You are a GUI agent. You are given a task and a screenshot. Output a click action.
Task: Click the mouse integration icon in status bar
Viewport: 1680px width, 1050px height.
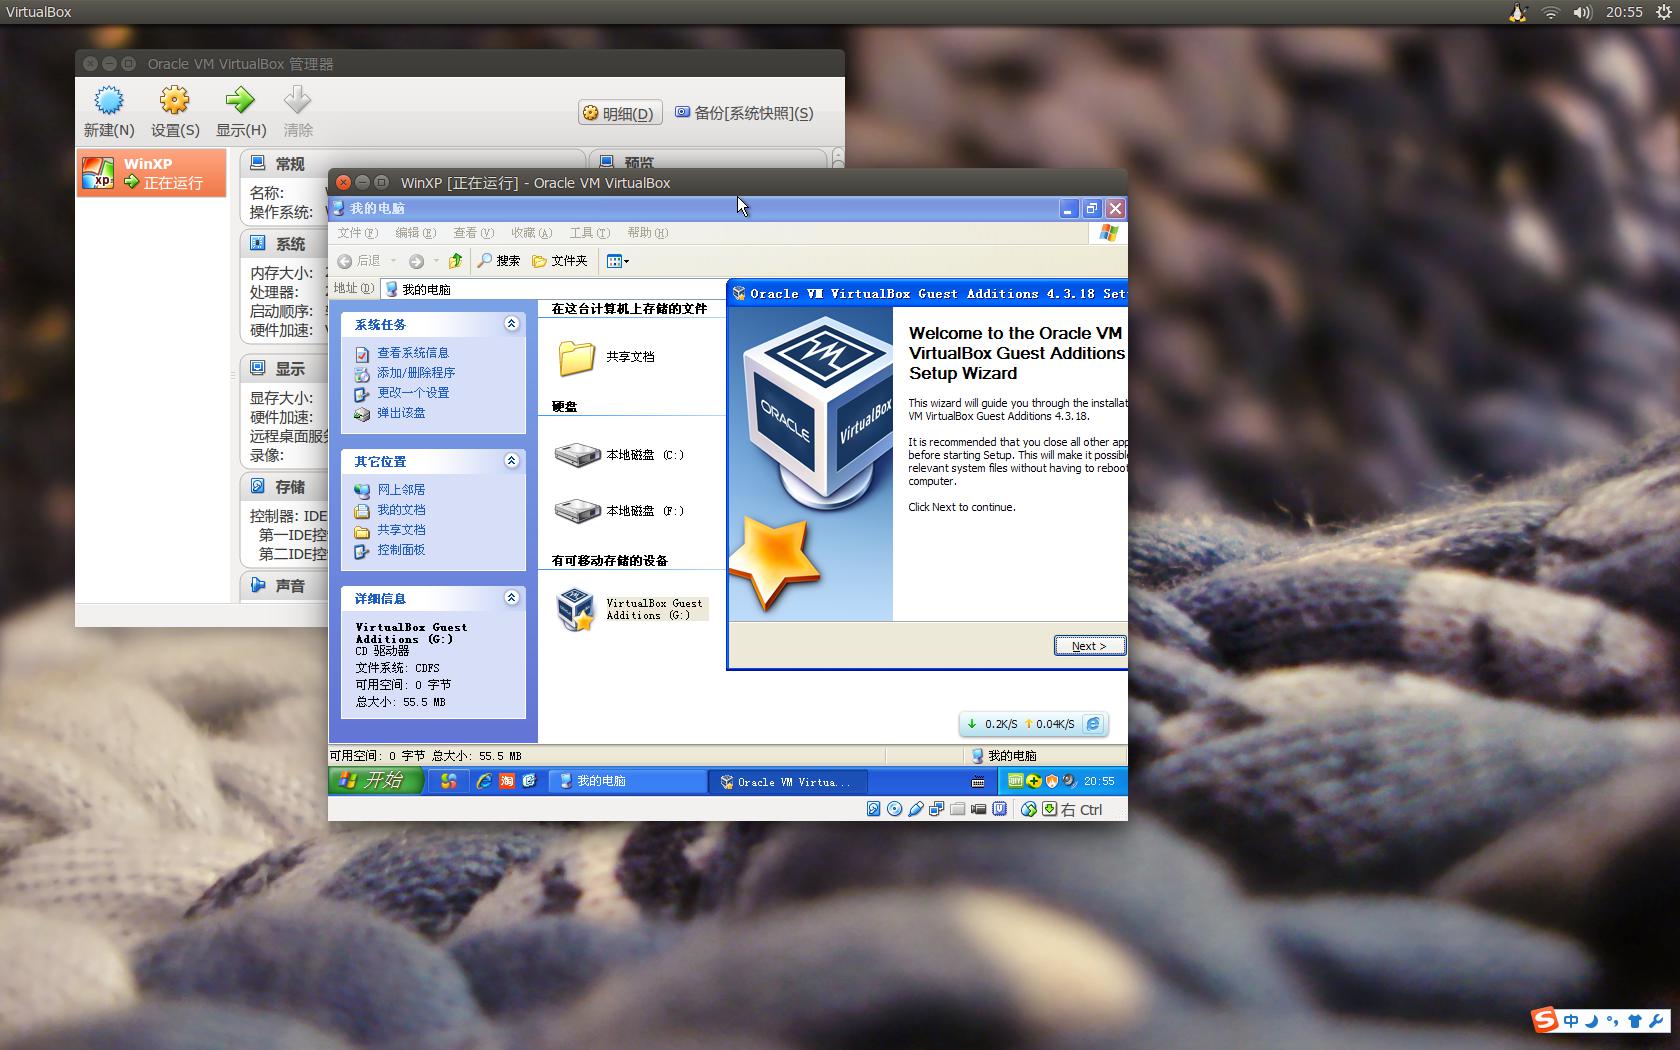1029,809
